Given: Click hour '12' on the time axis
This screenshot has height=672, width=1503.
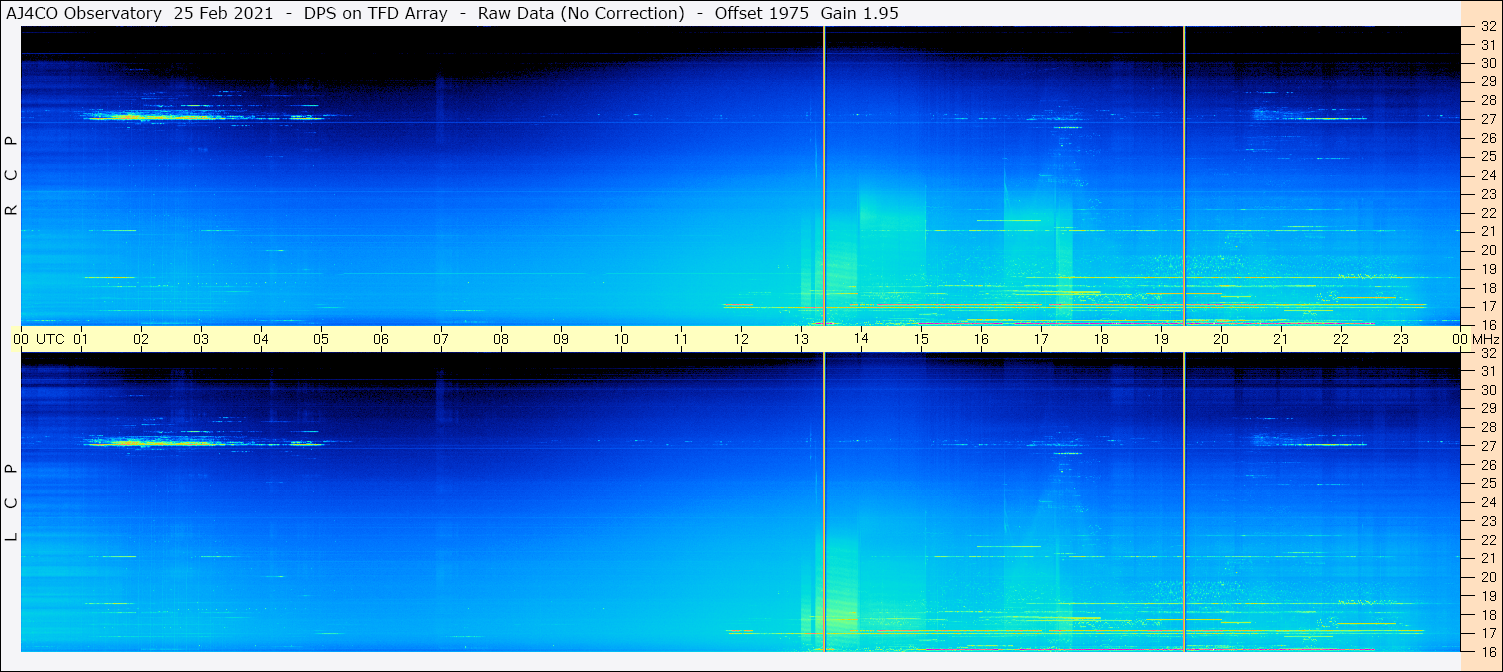Looking at the screenshot, I should pos(741,339).
